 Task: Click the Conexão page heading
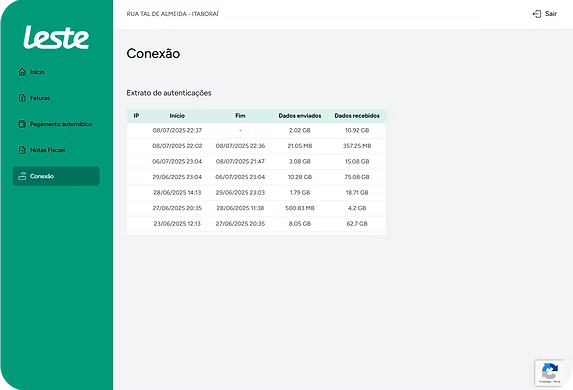[153, 54]
